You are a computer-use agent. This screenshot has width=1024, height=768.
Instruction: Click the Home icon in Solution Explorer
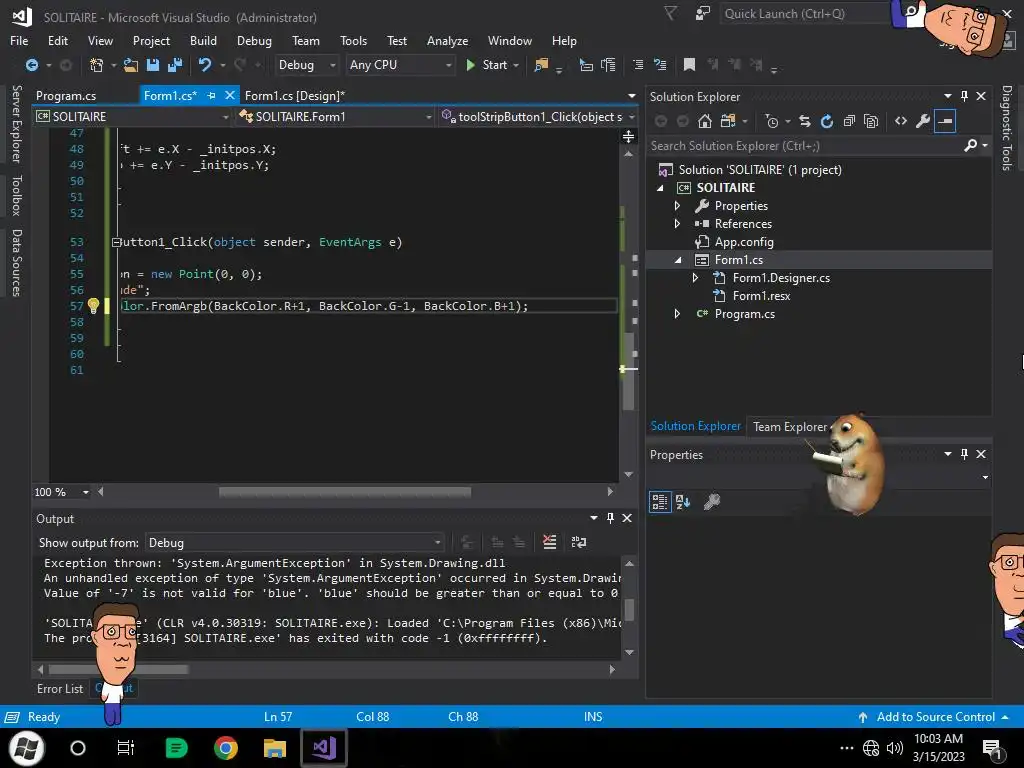point(705,121)
